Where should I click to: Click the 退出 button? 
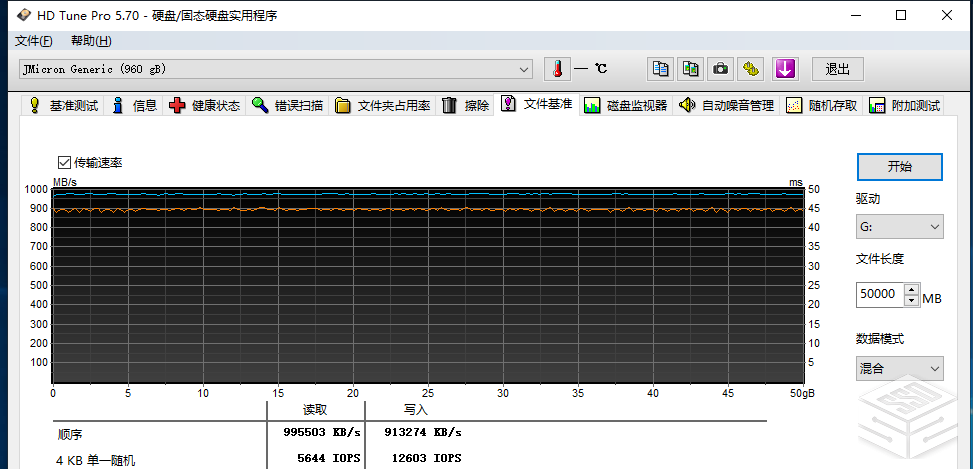(x=838, y=69)
